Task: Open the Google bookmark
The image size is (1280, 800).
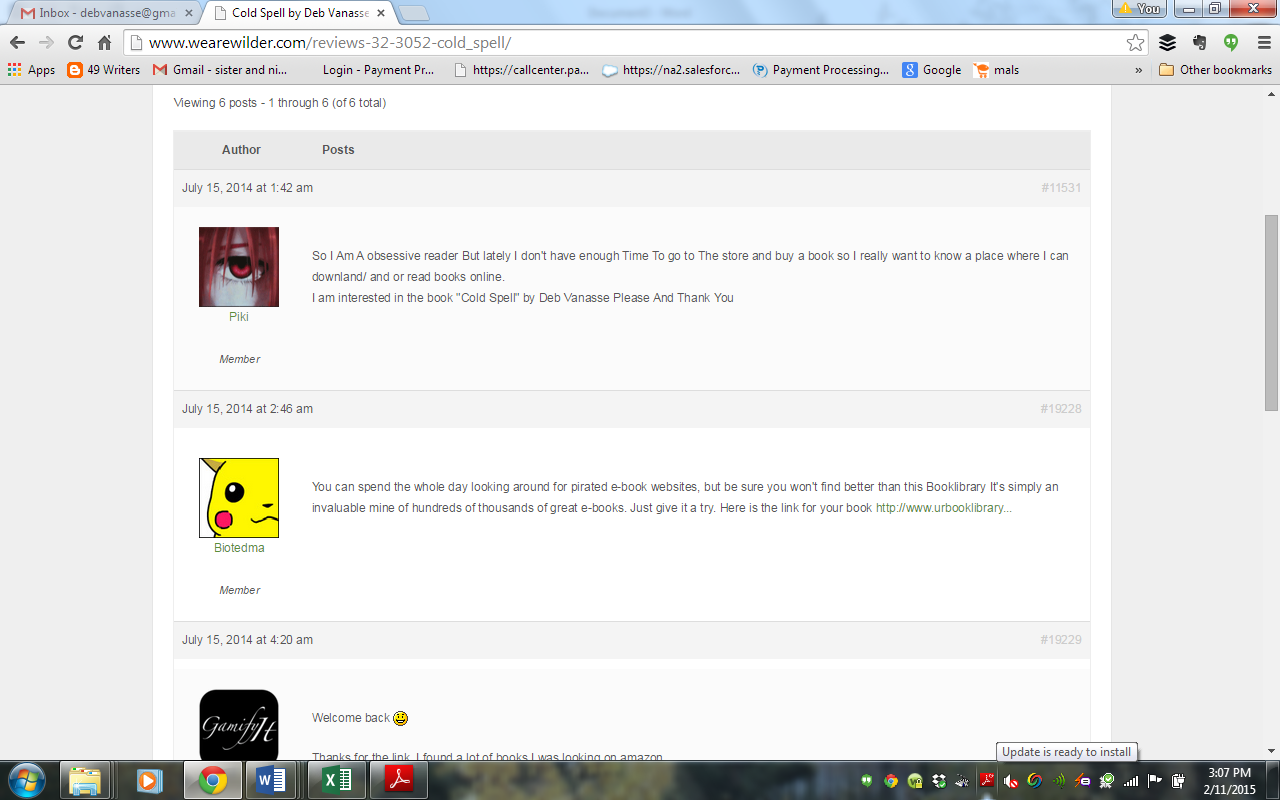Action: [x=931, y=70]
